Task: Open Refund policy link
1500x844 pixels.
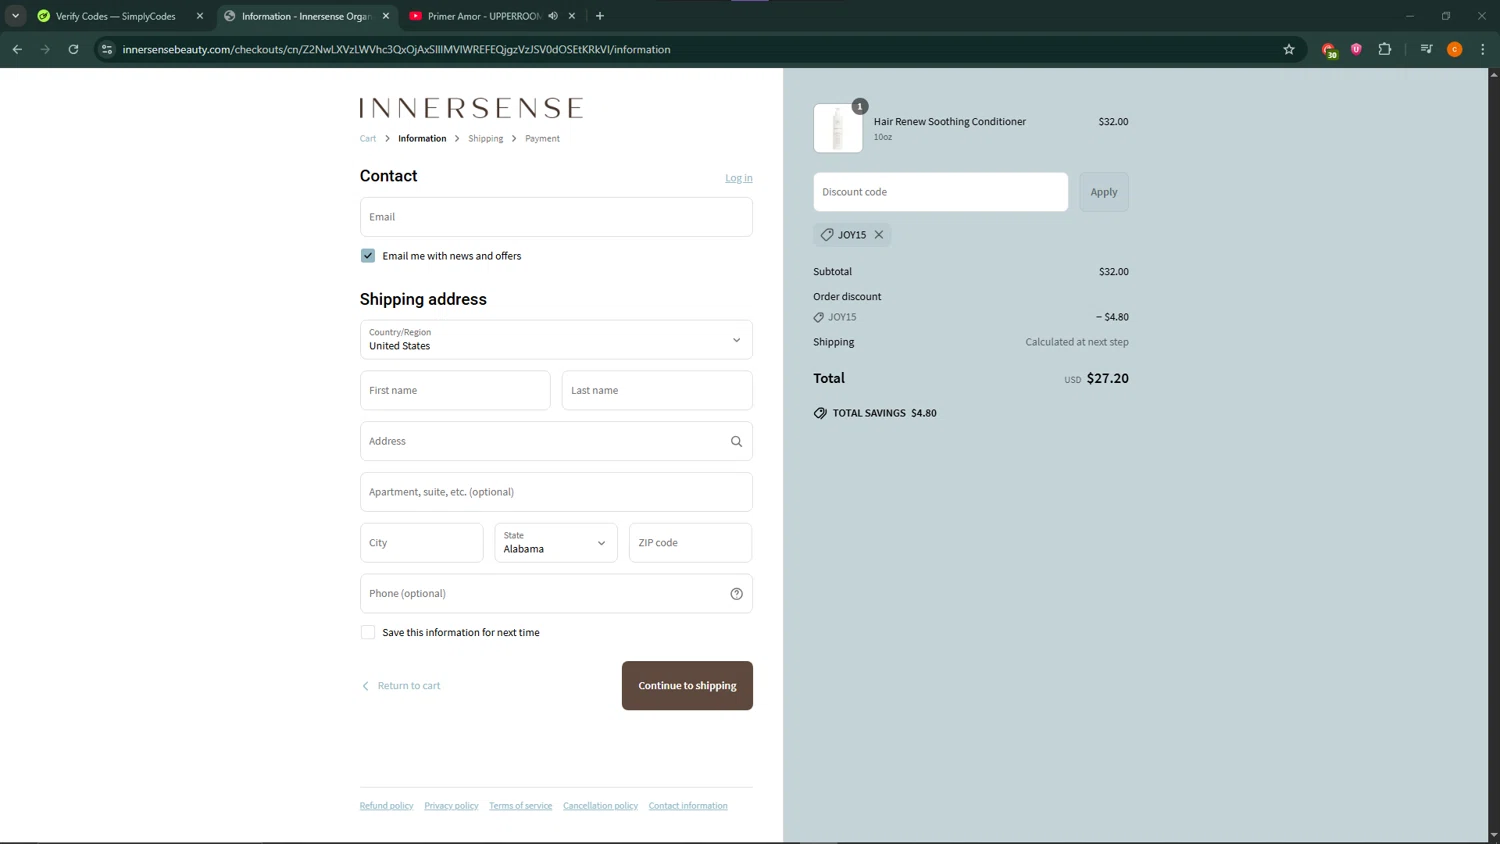Action: 386,806
